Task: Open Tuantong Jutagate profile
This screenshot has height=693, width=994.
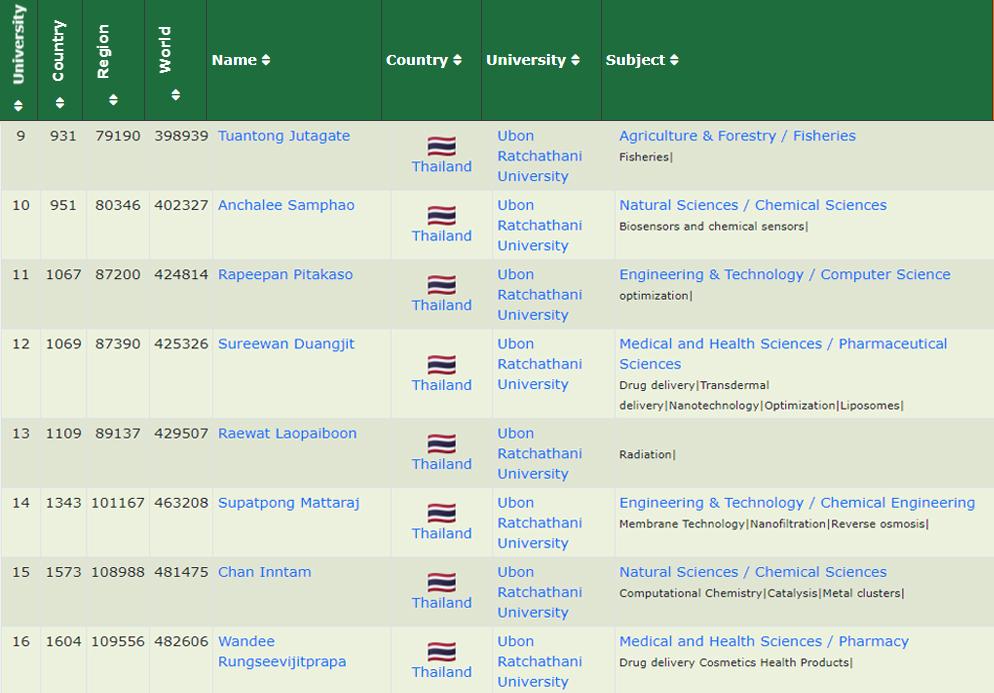Action: (x=284, y=136)
